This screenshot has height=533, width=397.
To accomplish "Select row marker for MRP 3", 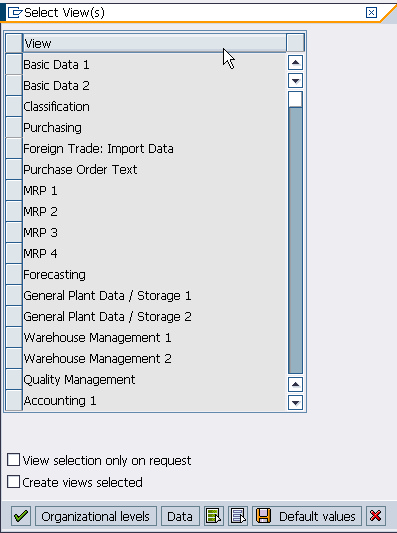I will [x=14, y=233].
